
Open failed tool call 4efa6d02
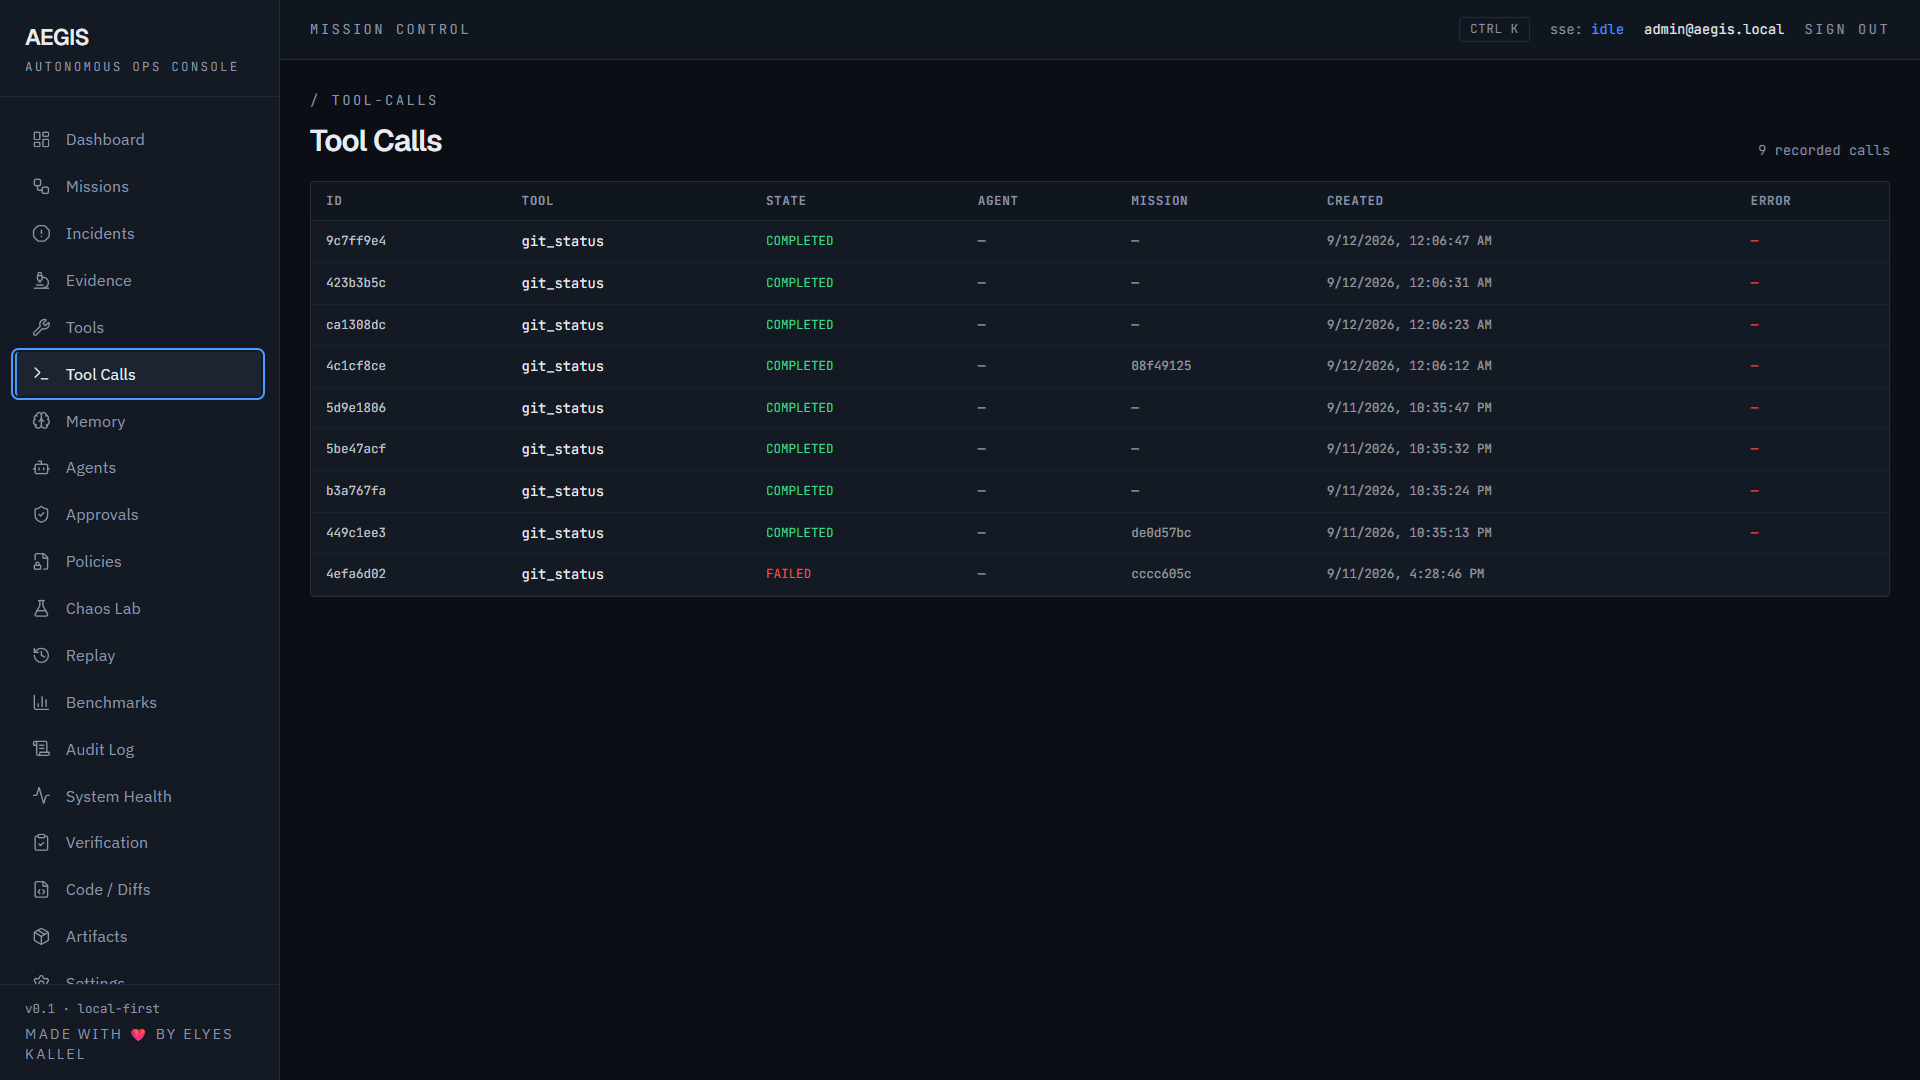1100,575
